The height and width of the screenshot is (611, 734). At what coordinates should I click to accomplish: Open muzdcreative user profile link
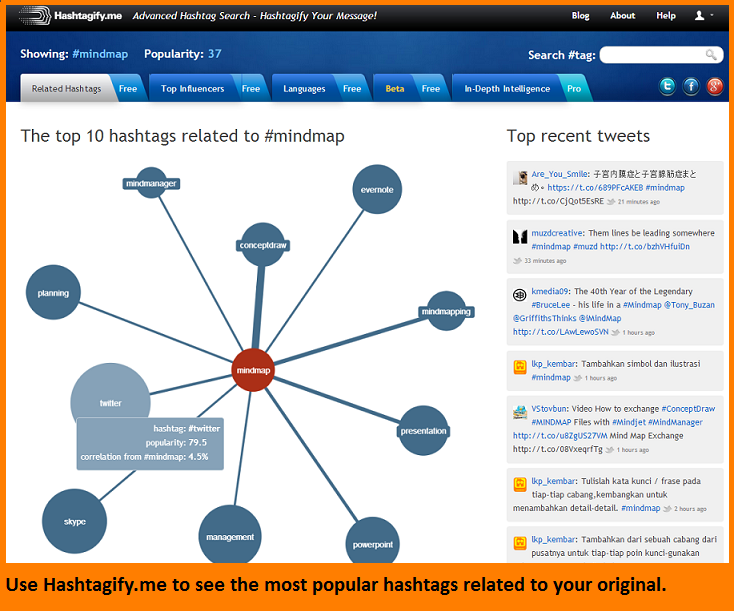tap(557, 233)
